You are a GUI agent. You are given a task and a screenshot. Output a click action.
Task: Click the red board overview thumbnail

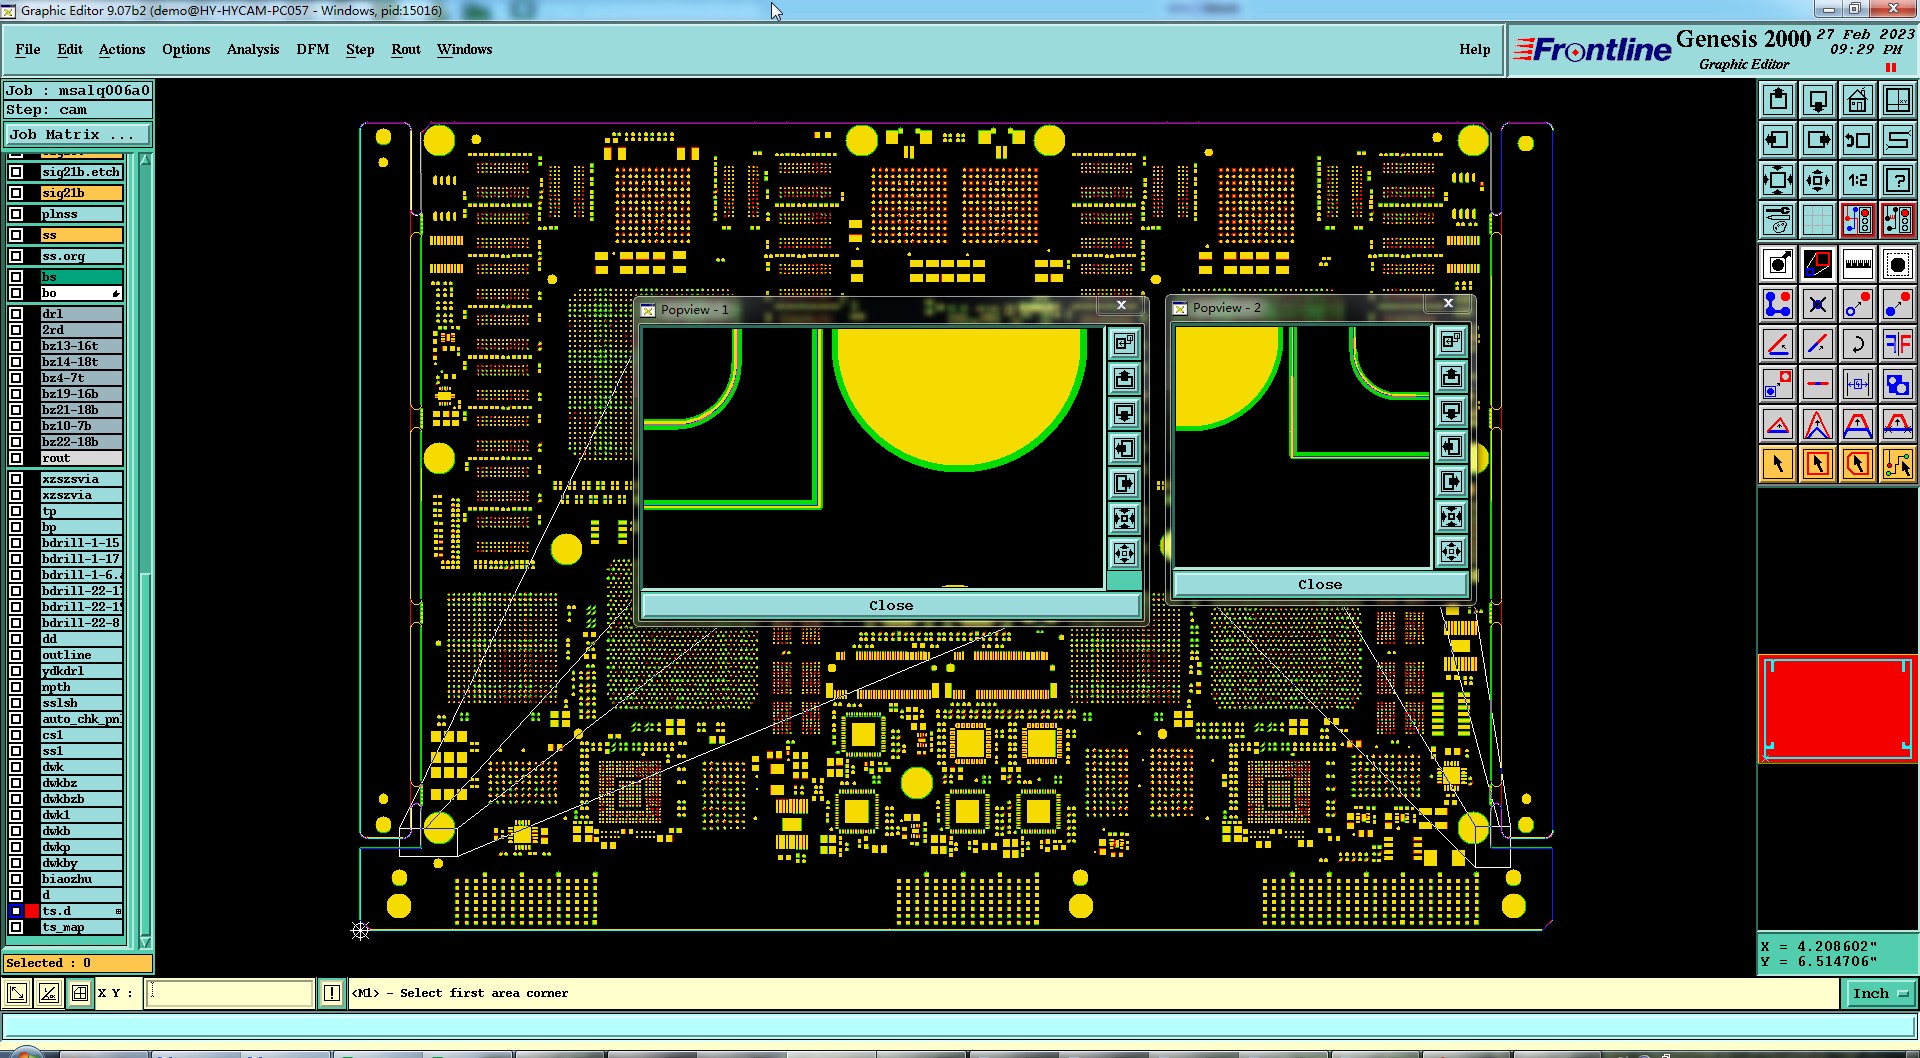[1837, 709]
